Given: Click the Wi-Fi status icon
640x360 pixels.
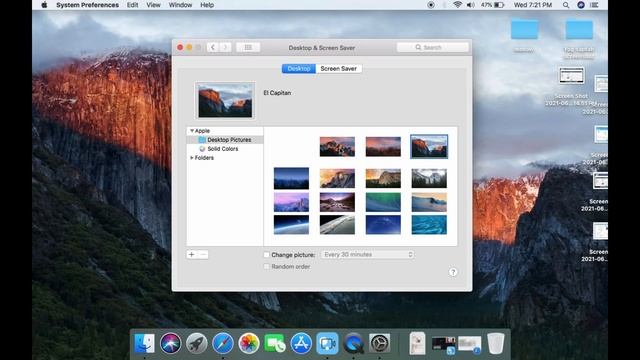Looking at the screenshot, I should click(458, 5).
